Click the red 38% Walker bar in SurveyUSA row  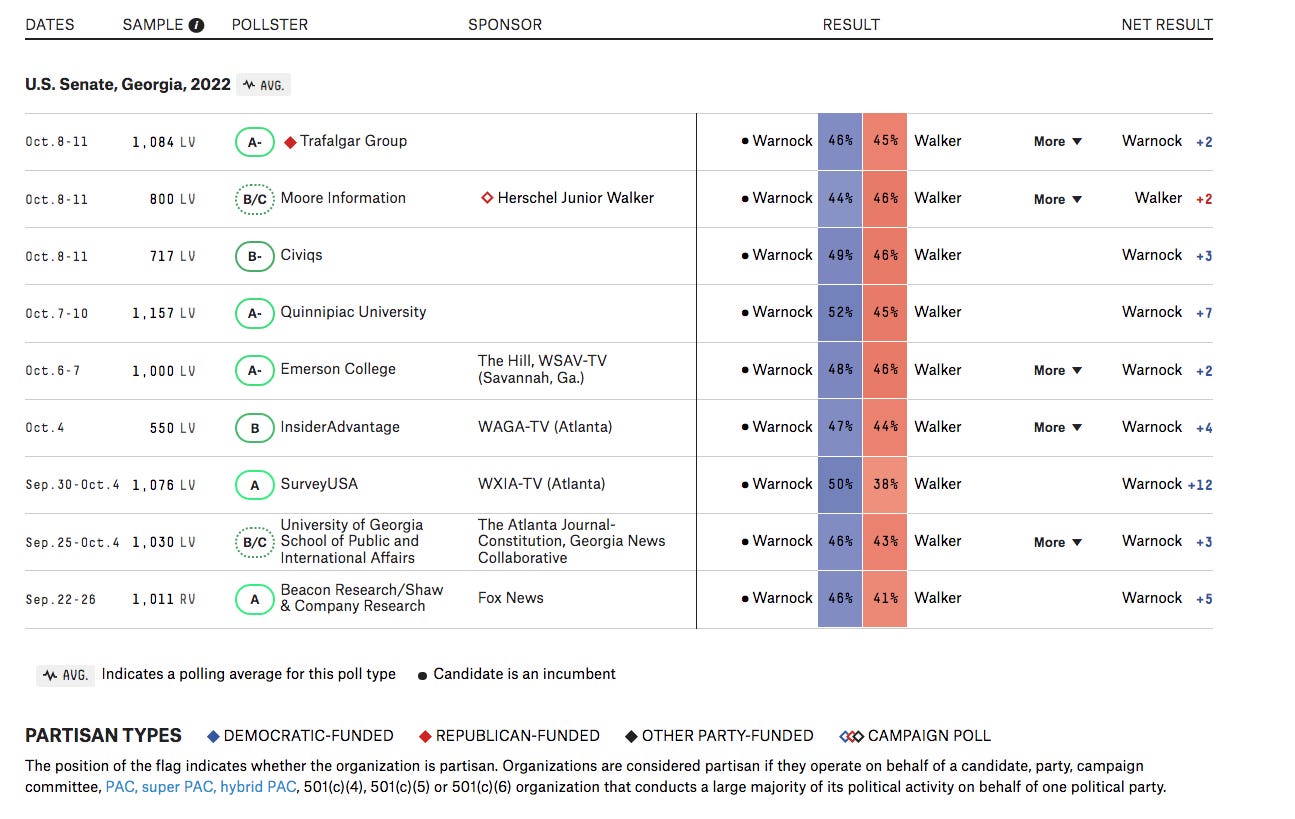click(x=885, y=484)
